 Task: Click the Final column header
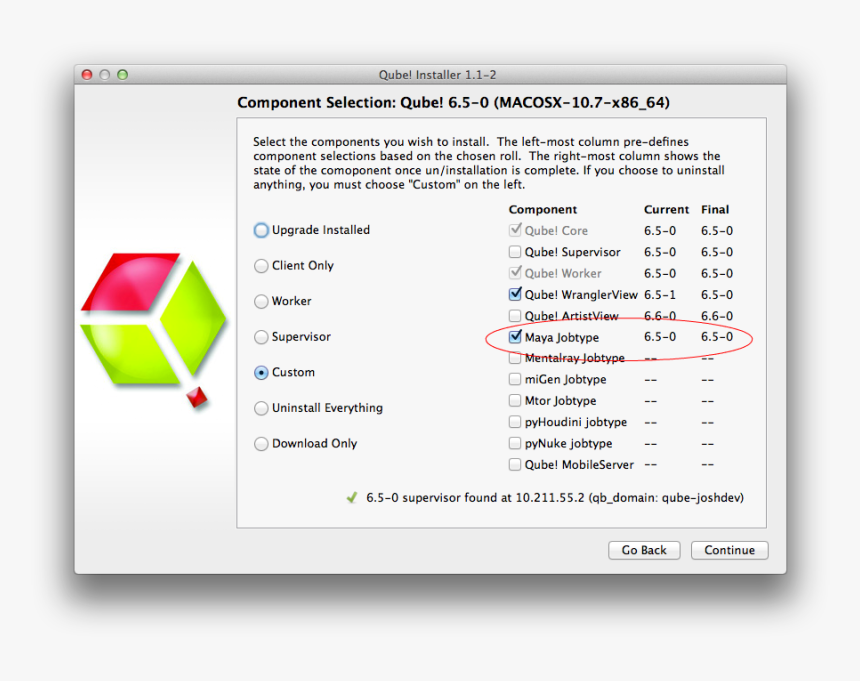[x=715, y=209]
